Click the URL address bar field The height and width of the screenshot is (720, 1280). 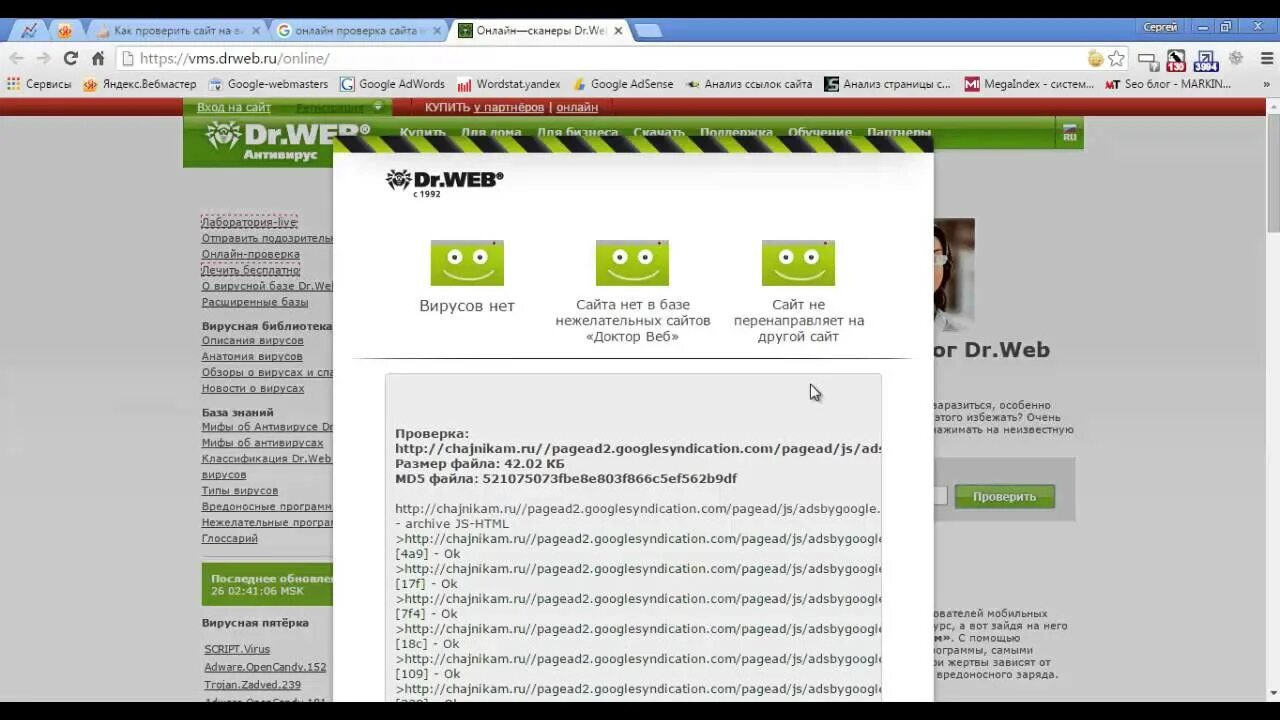[x=600, y=58]
